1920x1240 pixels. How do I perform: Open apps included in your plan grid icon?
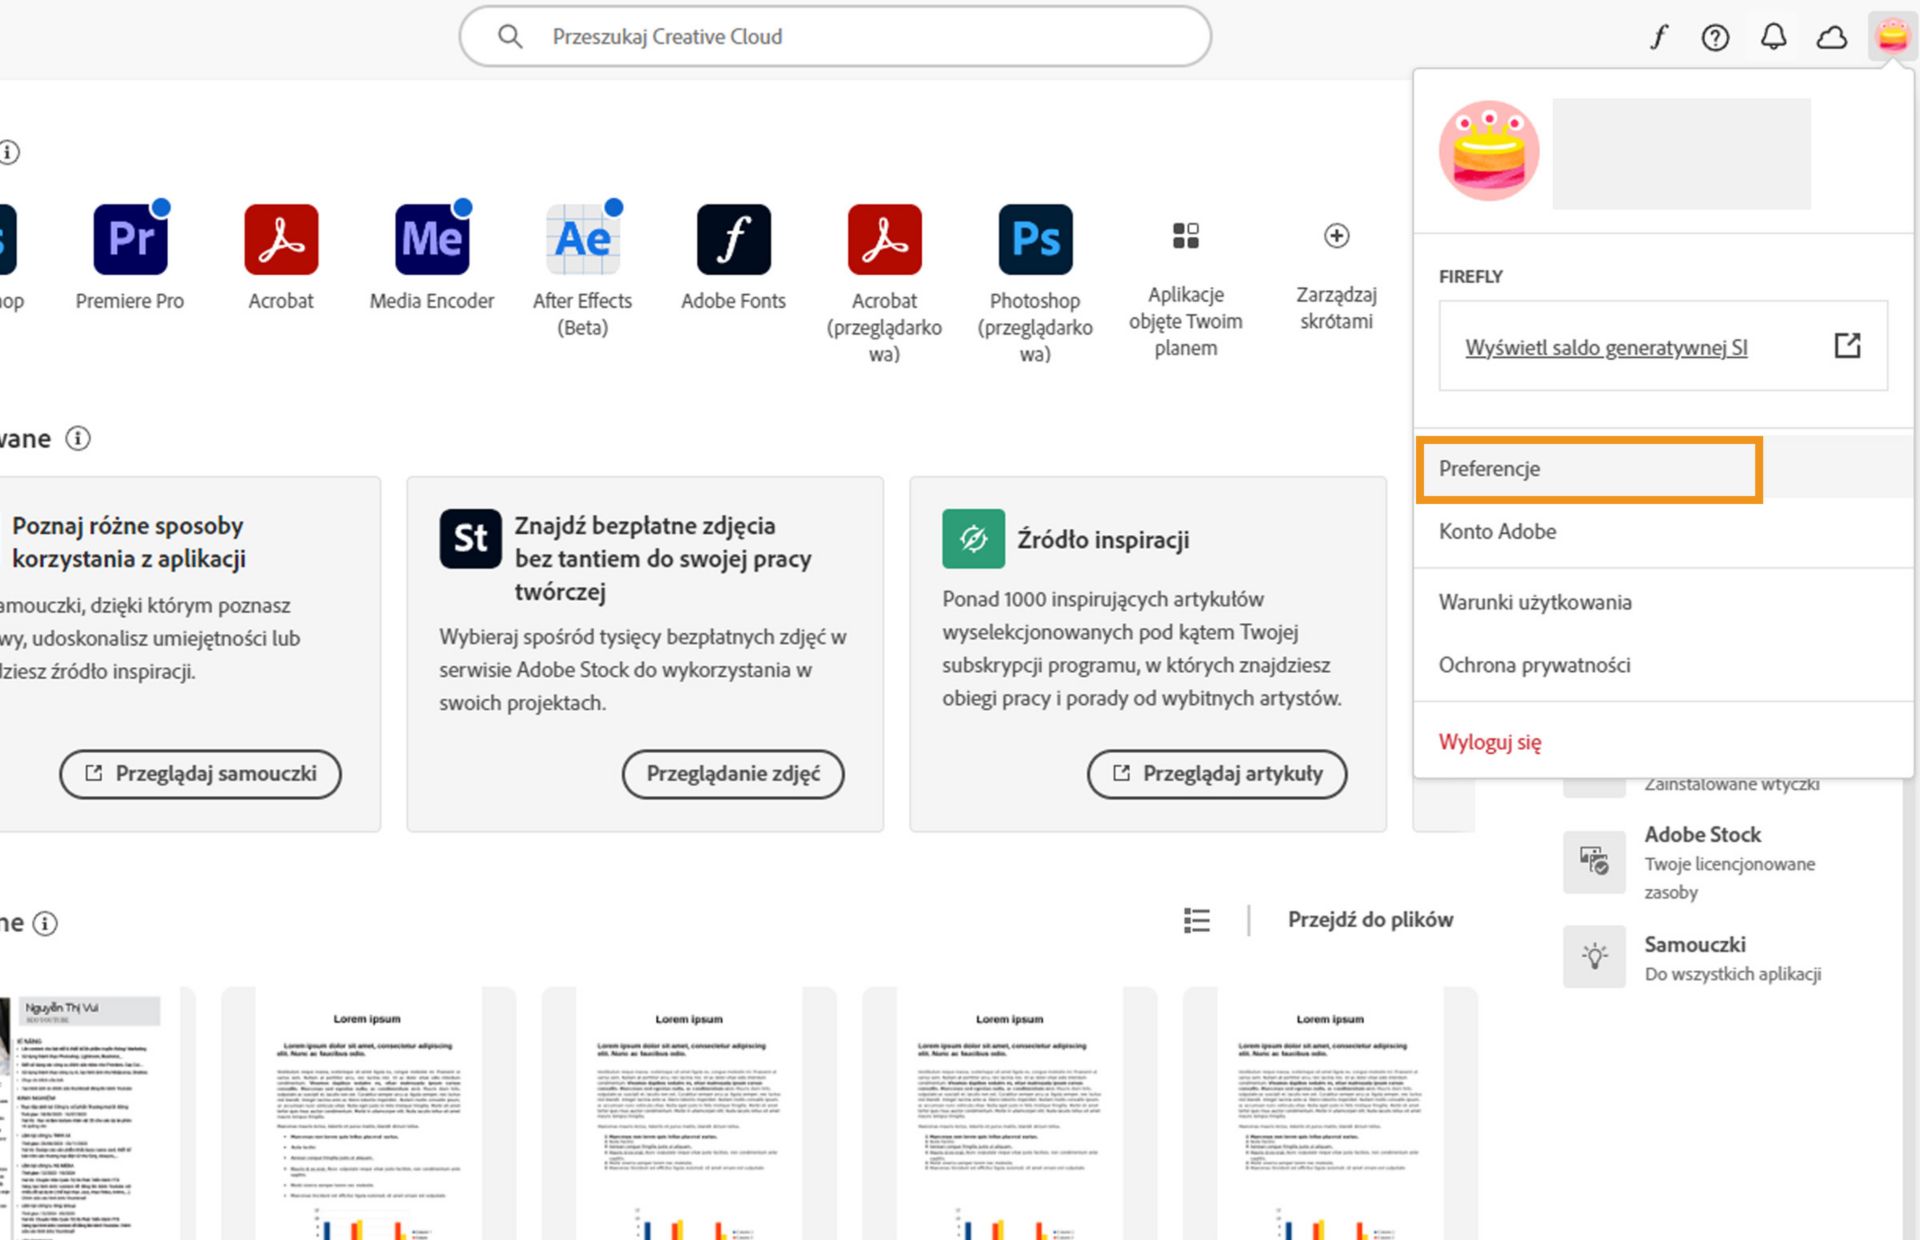pos(1185,236)
